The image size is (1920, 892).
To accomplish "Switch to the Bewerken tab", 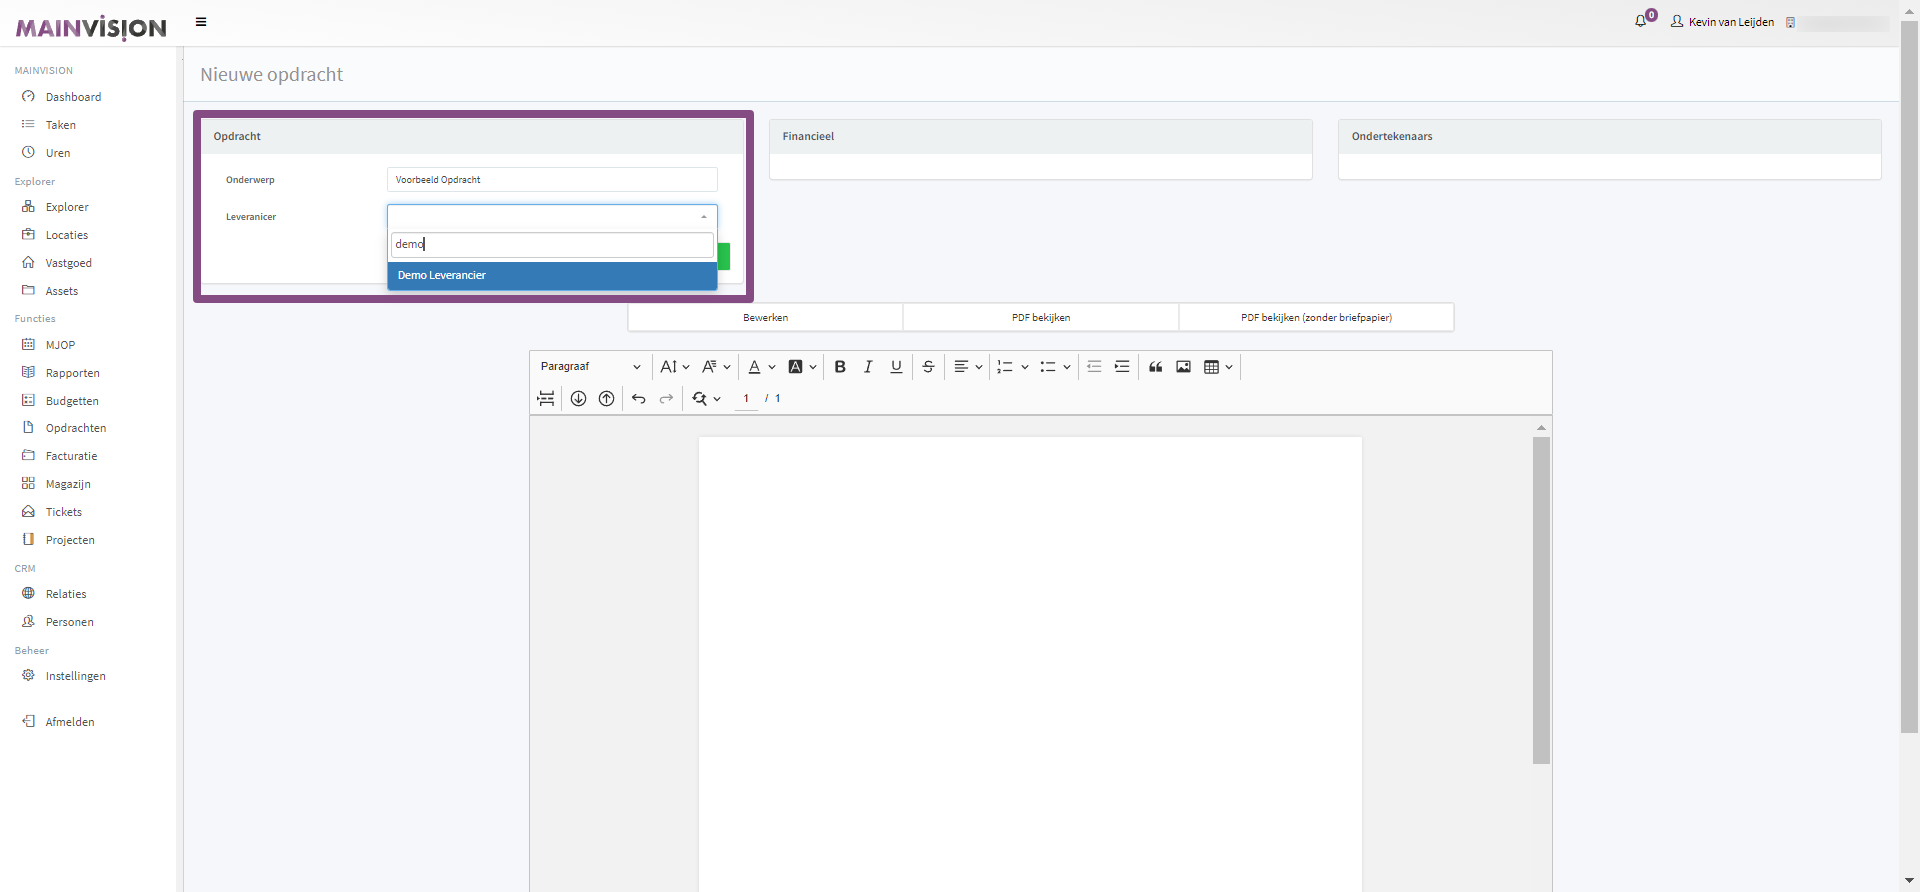I will (x=765, y=318).
